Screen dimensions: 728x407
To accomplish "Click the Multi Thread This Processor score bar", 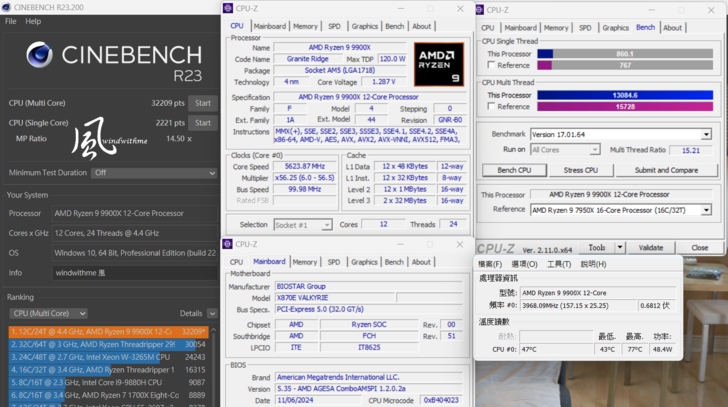I will pos(625,95).
